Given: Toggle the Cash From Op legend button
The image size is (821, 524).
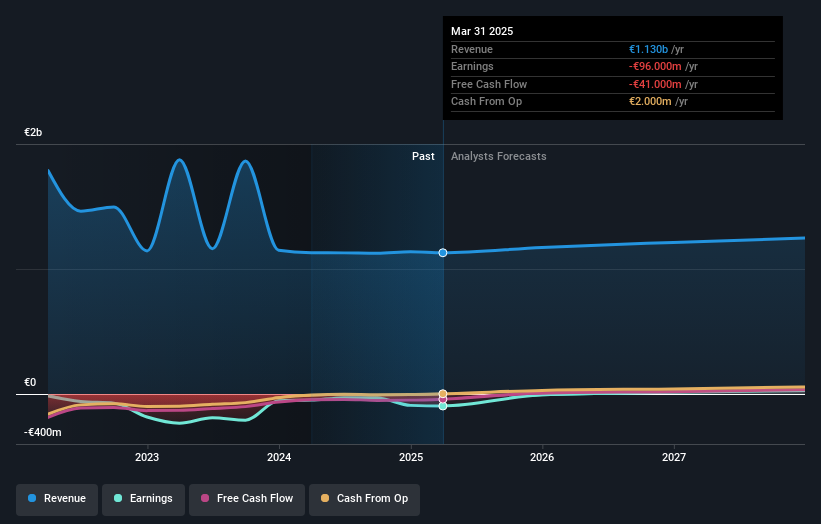Looking at the screenshot, I should 364,499.
